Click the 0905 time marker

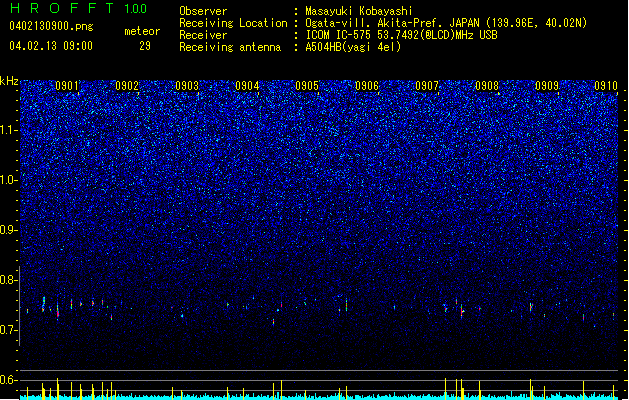tap(307, 86)
